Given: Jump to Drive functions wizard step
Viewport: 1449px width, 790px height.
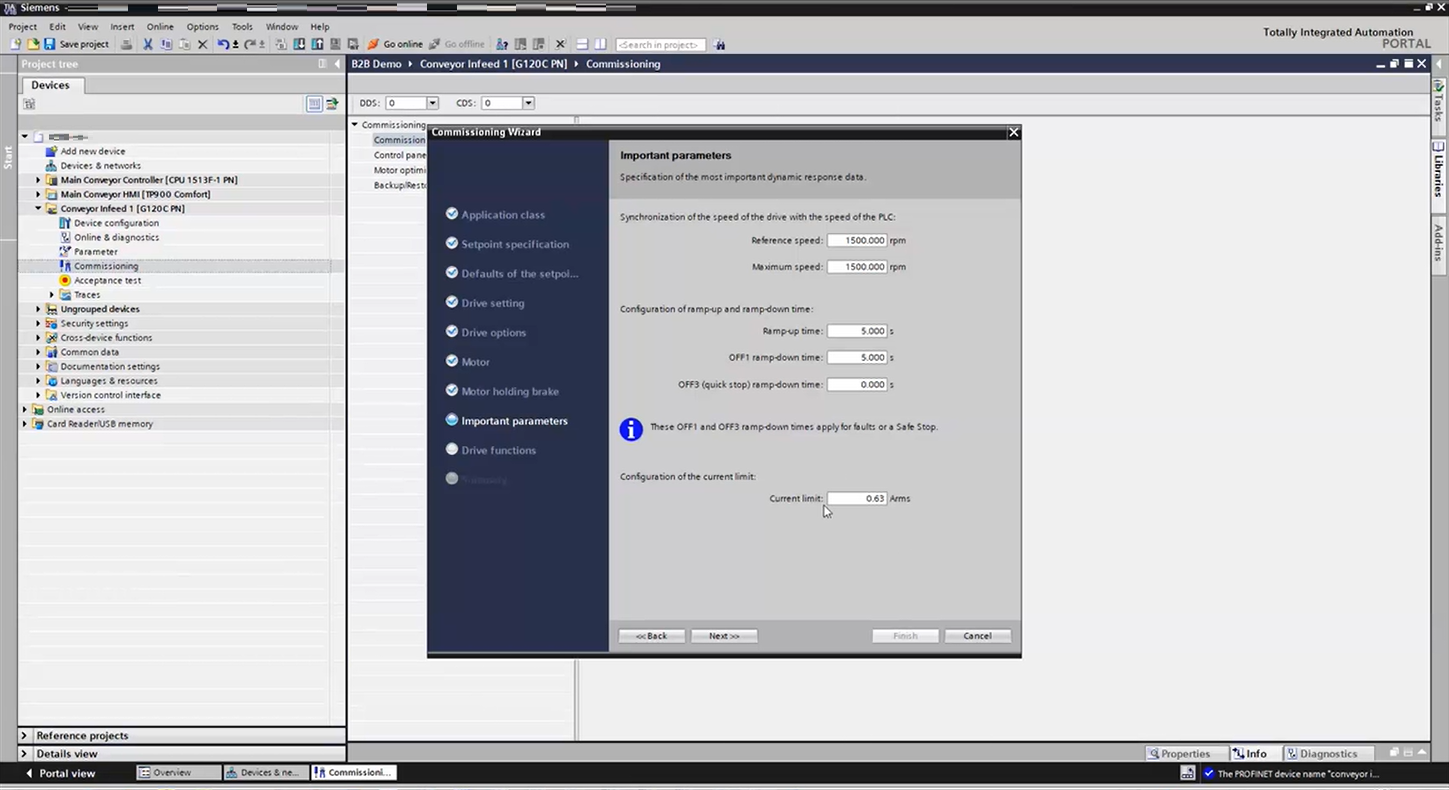Looking at the screenshot, I should [498, 450].
